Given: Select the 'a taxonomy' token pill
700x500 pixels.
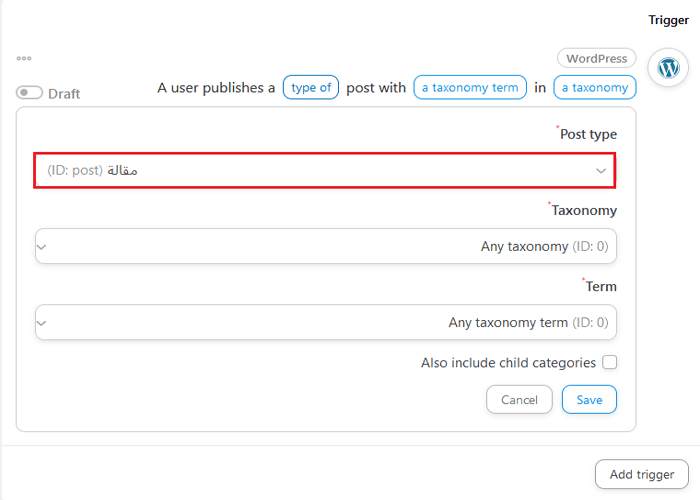Looking at the screenshot, I should (594, 88).
